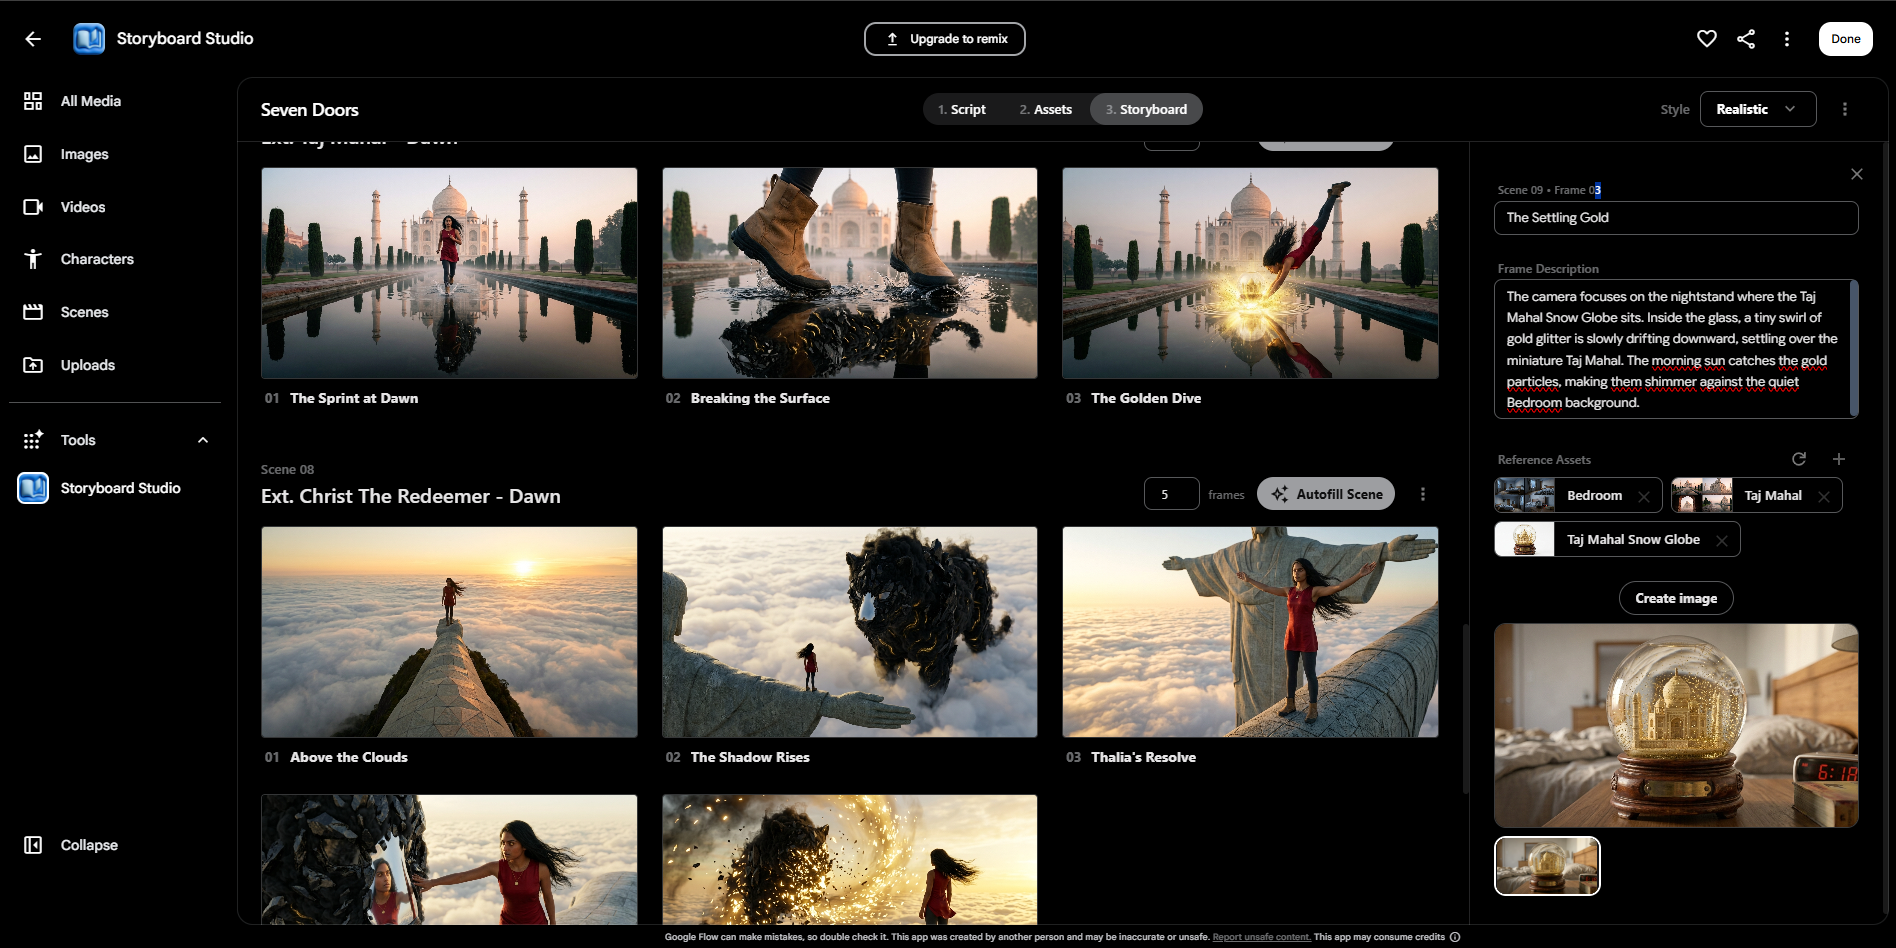Switch to the Script tab
This screenshot has width=1896, height=948.
(961, 109)
